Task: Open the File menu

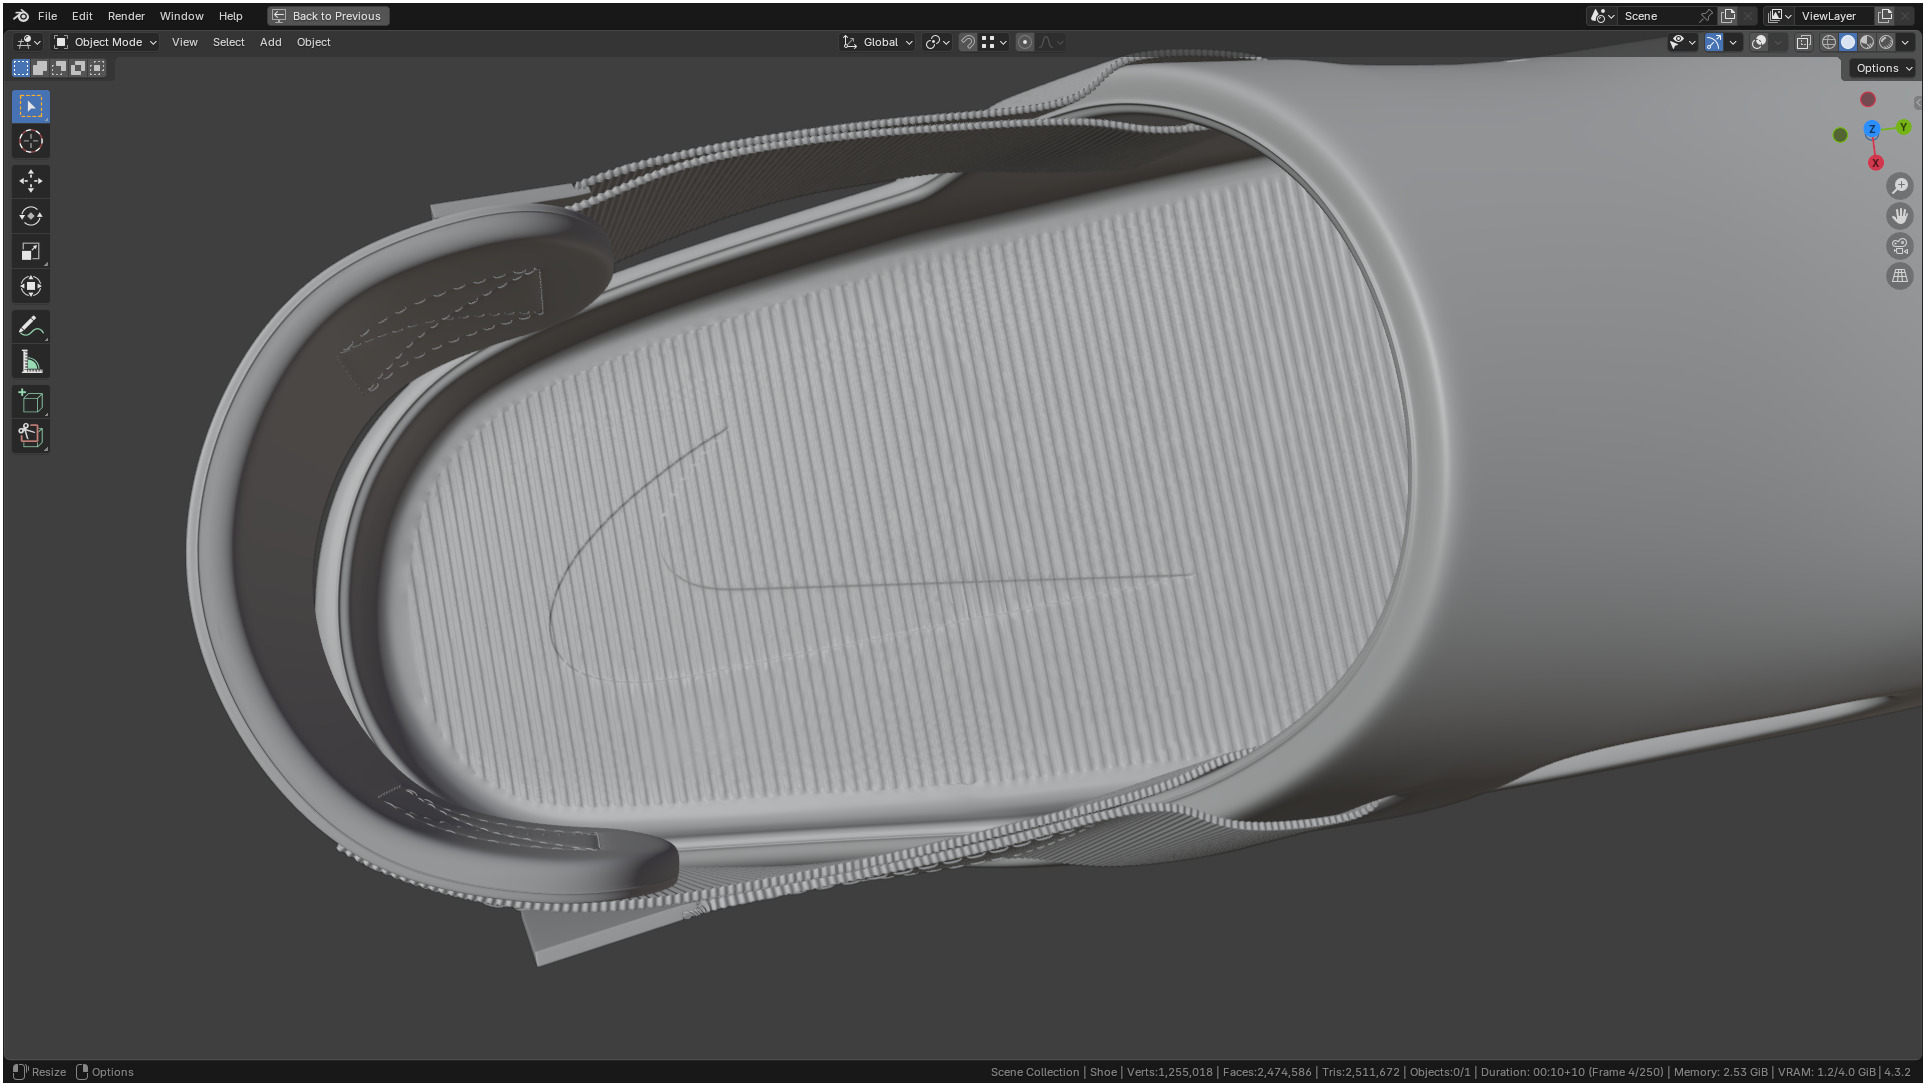Action: click(47, 16)
